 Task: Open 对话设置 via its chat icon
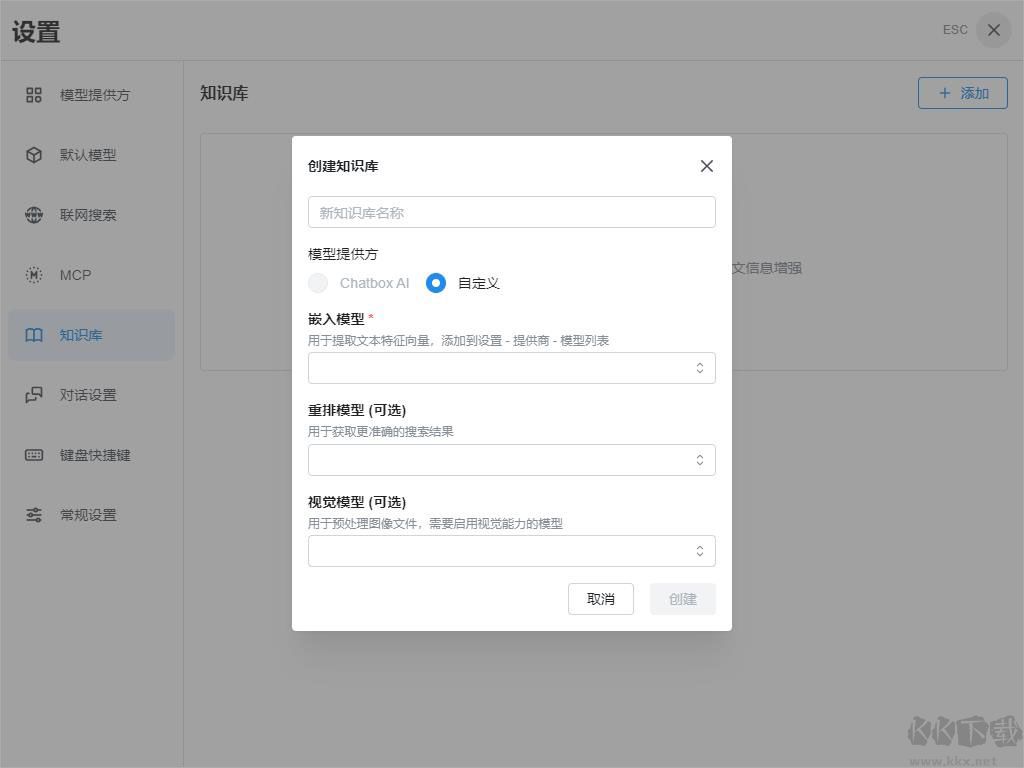[x=33, y=395]
